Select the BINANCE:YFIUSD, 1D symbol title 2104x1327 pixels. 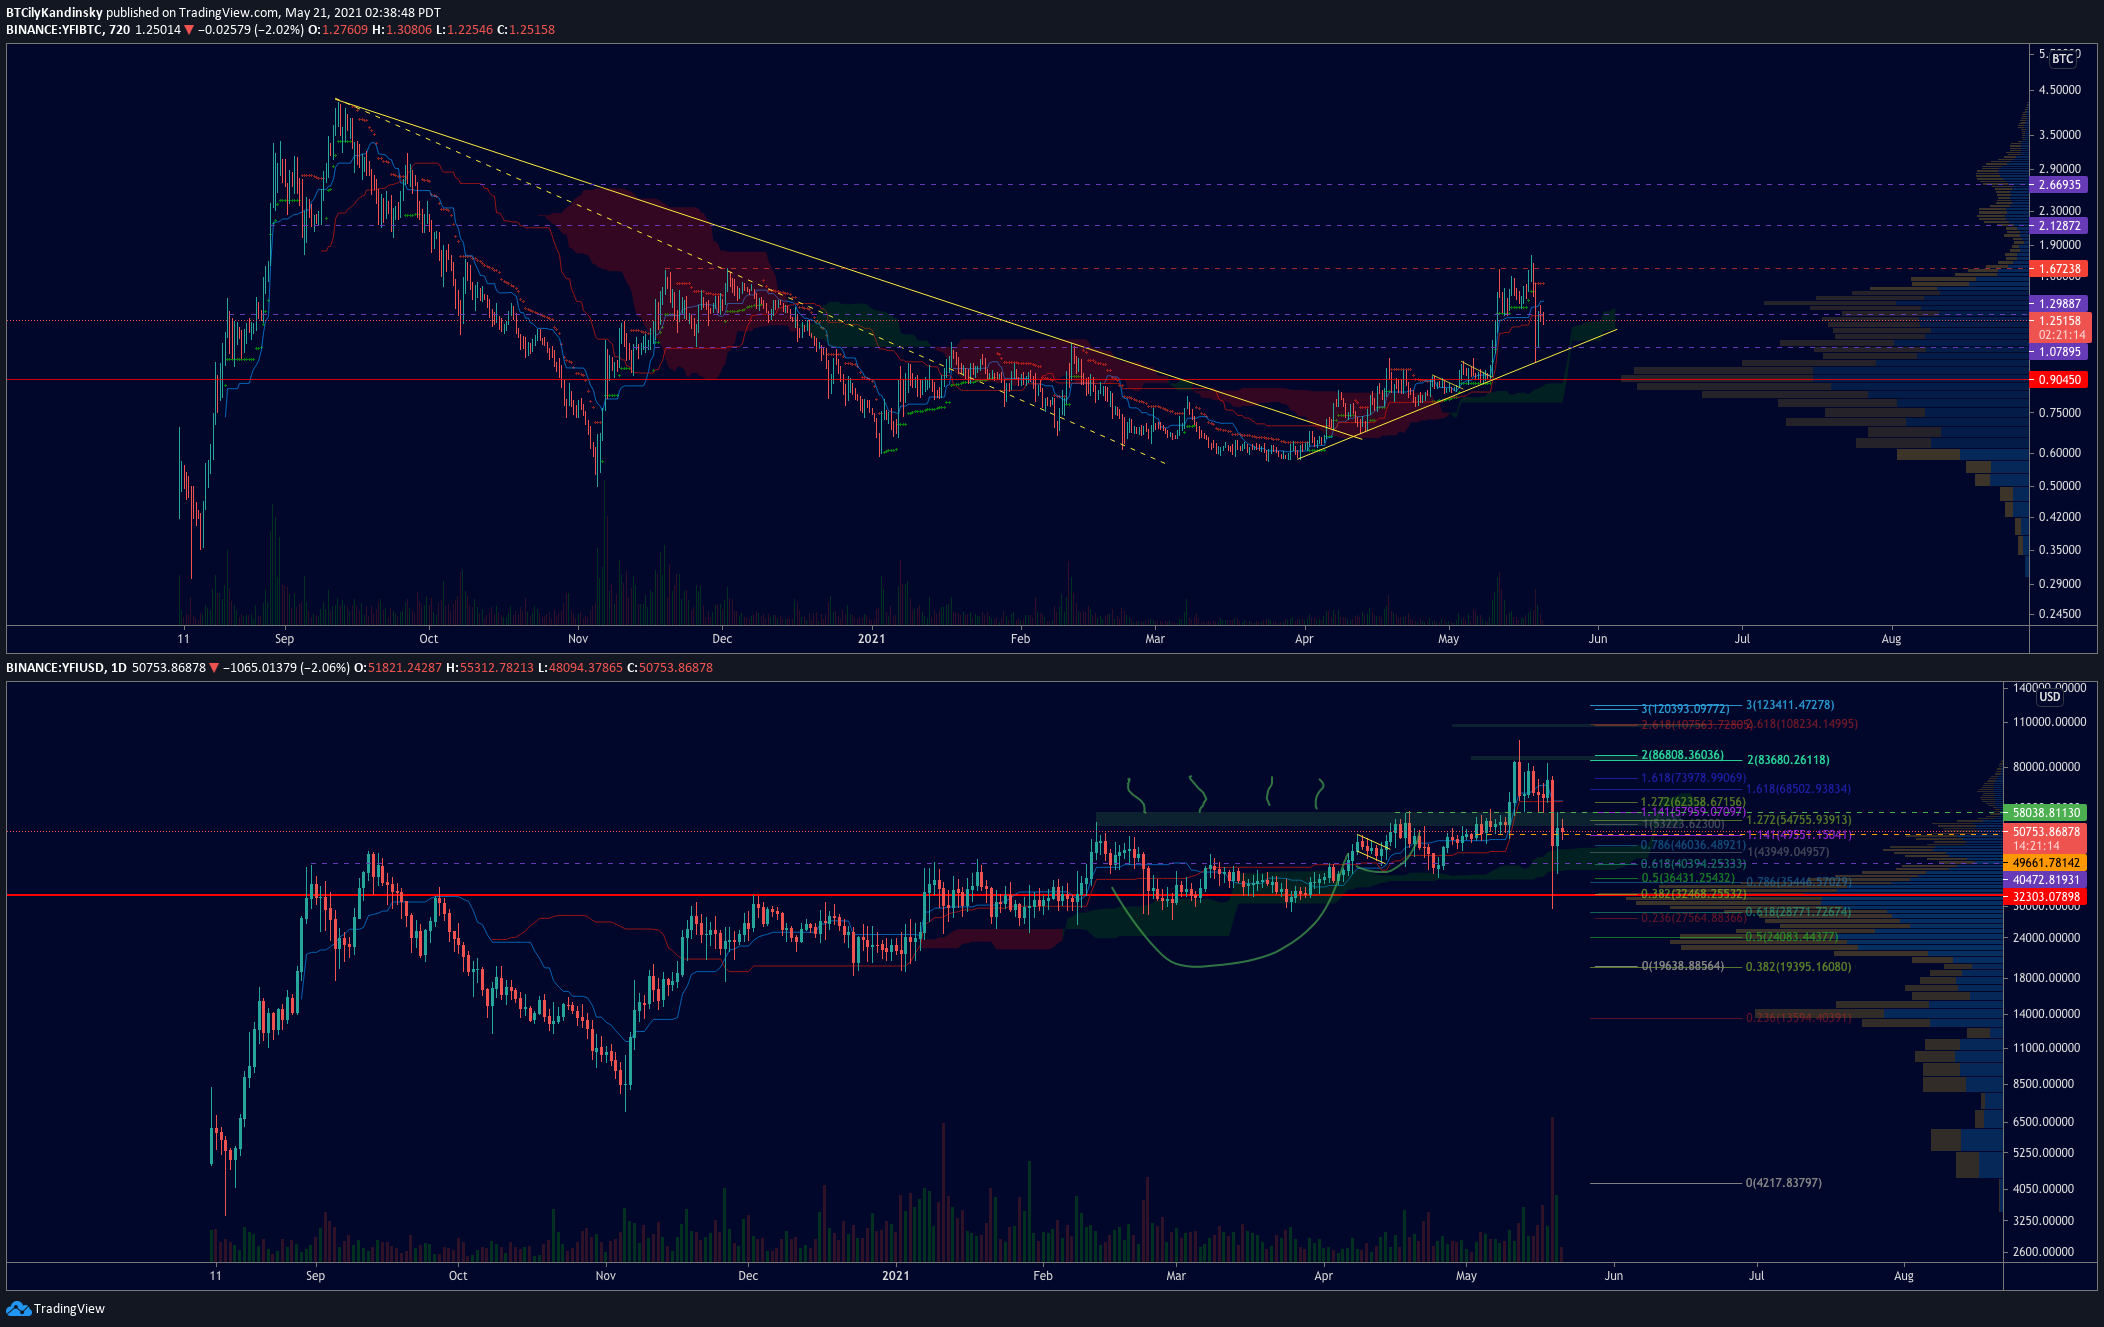coord(66,668)
